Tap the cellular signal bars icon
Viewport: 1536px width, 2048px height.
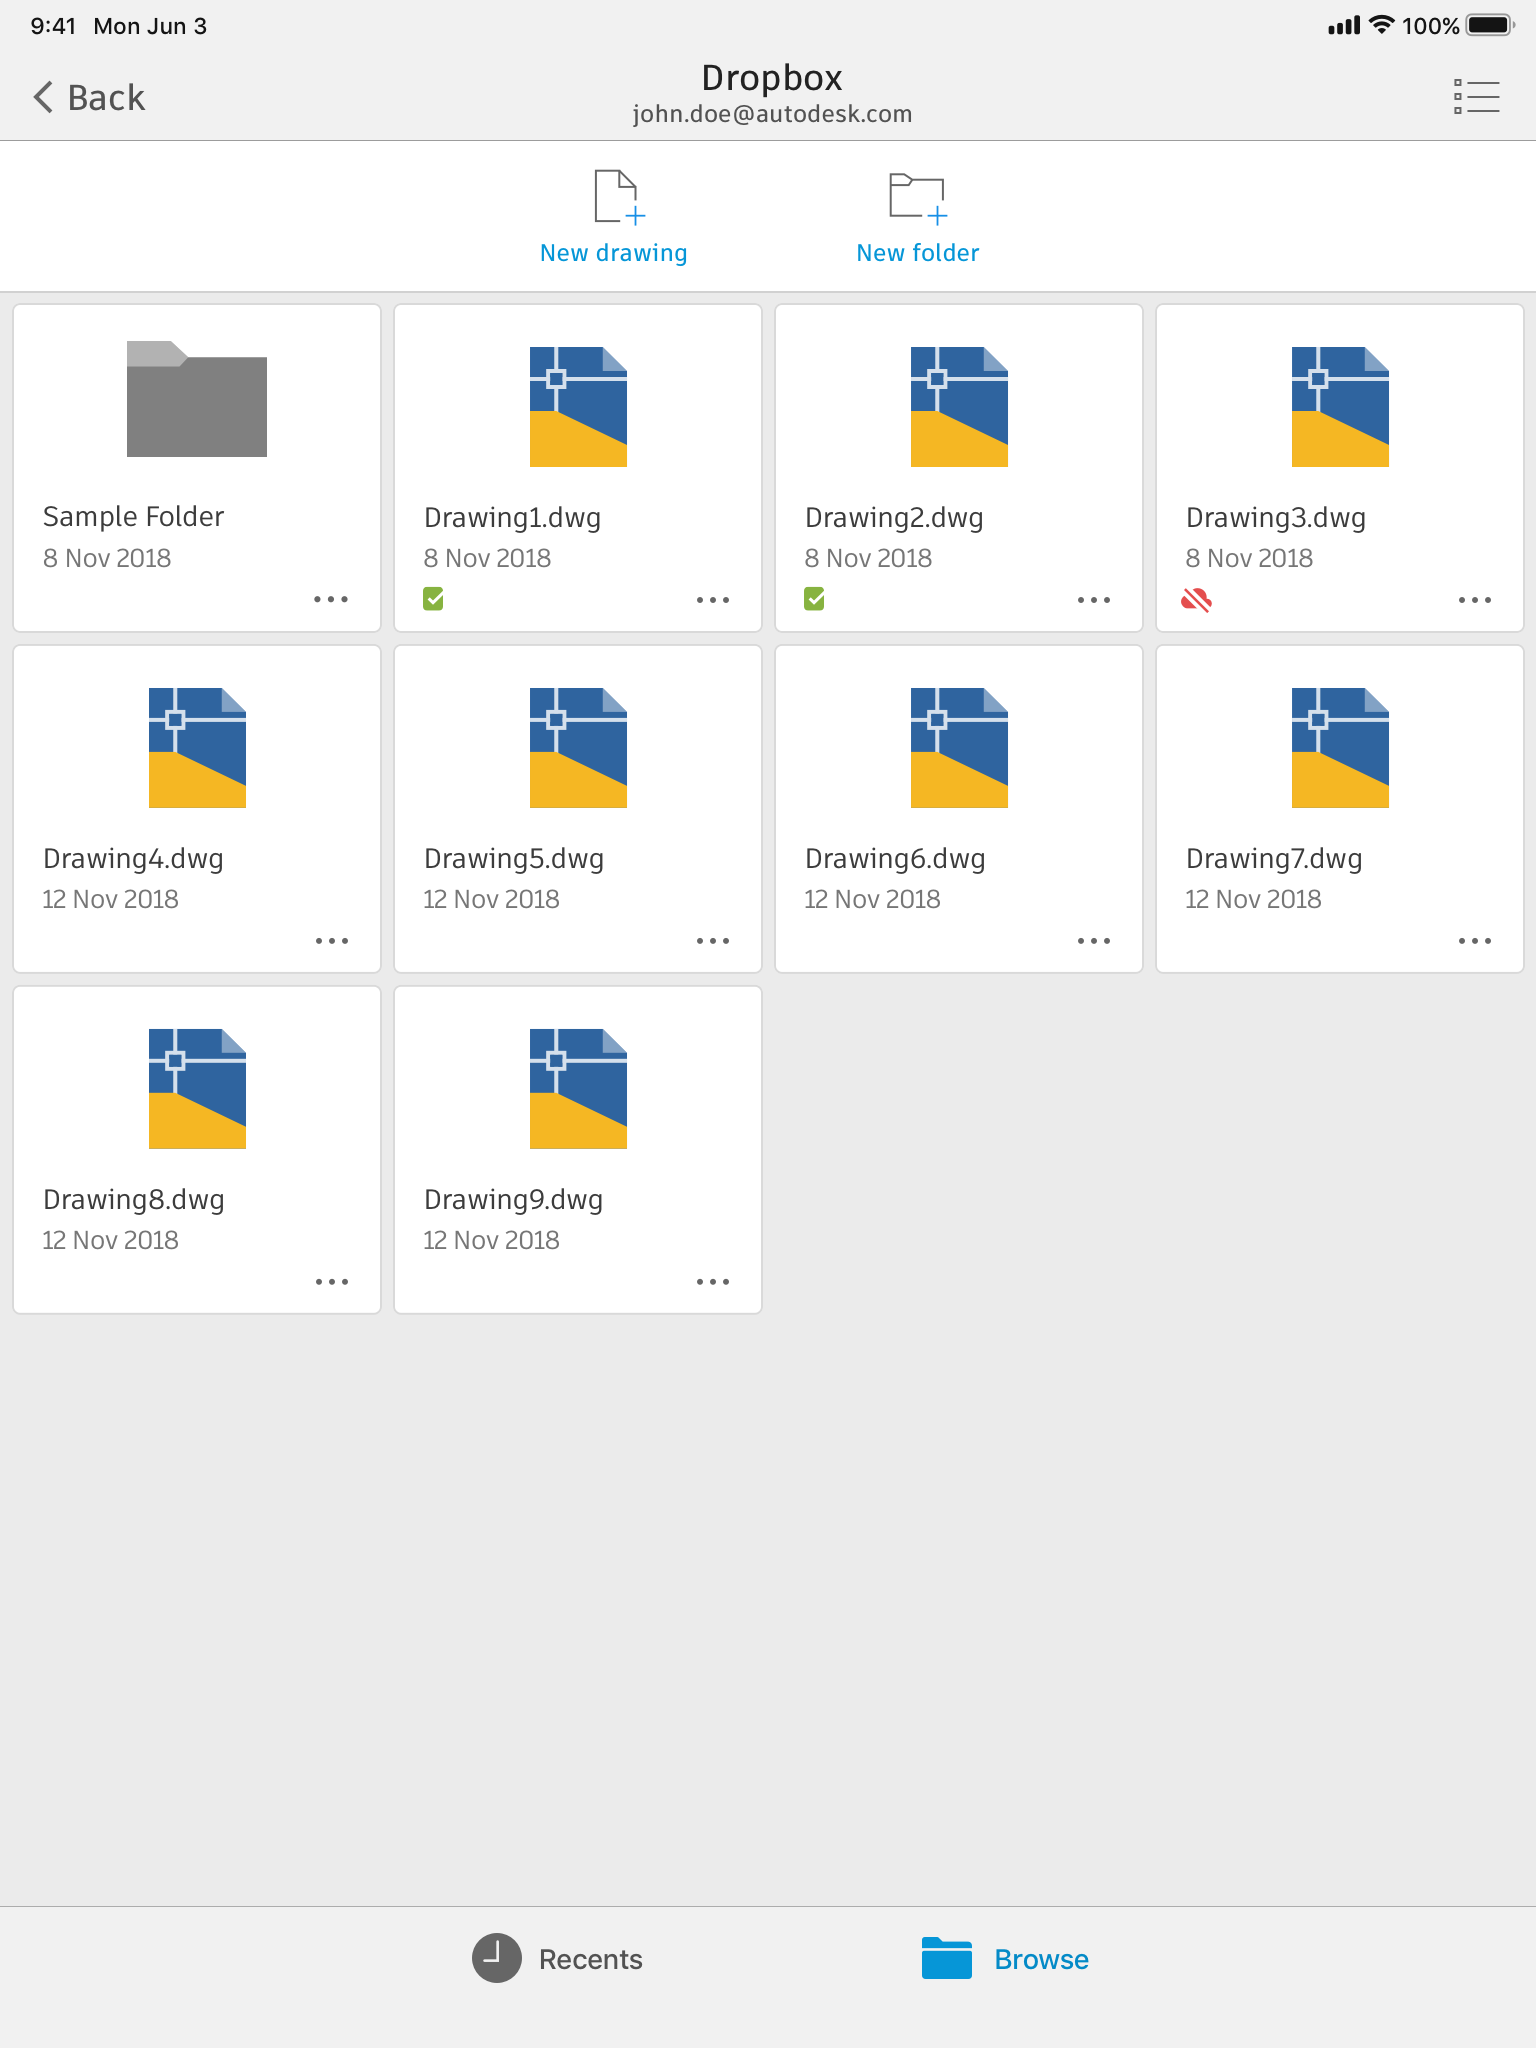click(1344, 25)
